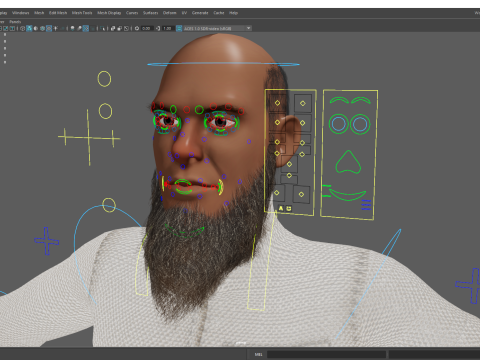Image resolution: width=480 pixels, height=360 pixels.
Task: Open the Help menu
Action: click(233, 13)
